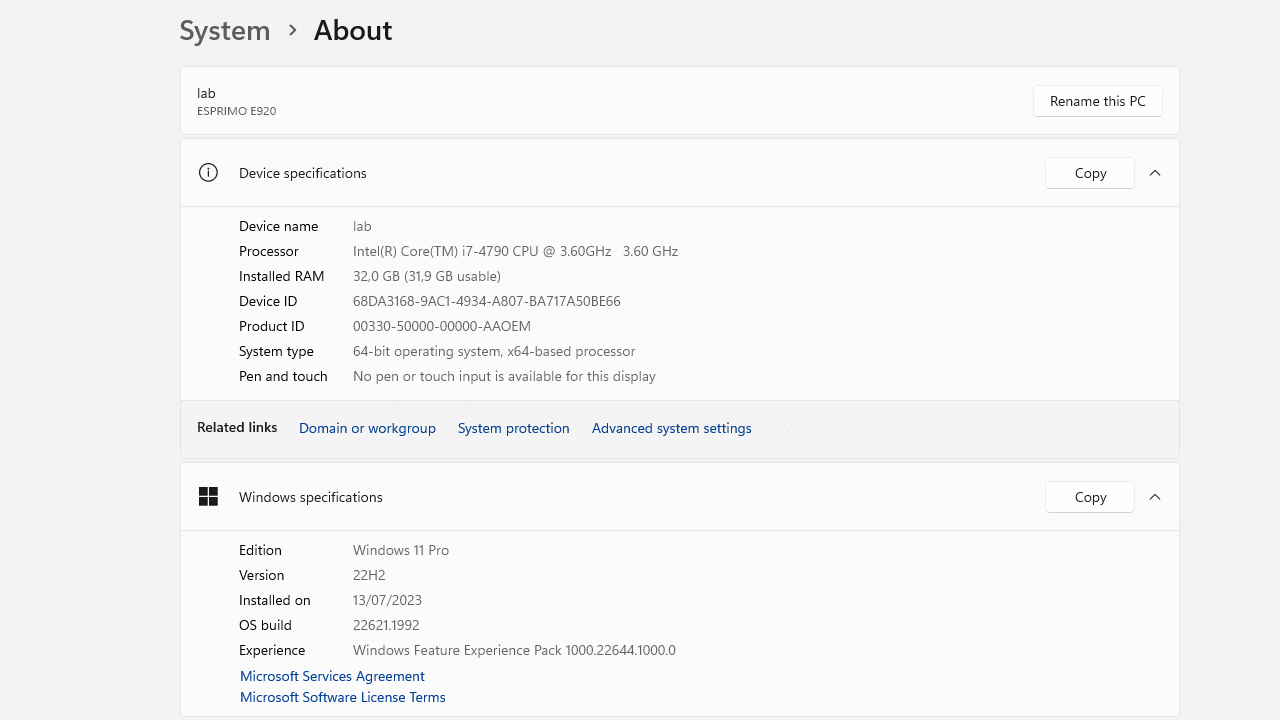1280x720 pixels.
Task: Click the breadcrumb chevron separator
Action: tap(292, 30)
